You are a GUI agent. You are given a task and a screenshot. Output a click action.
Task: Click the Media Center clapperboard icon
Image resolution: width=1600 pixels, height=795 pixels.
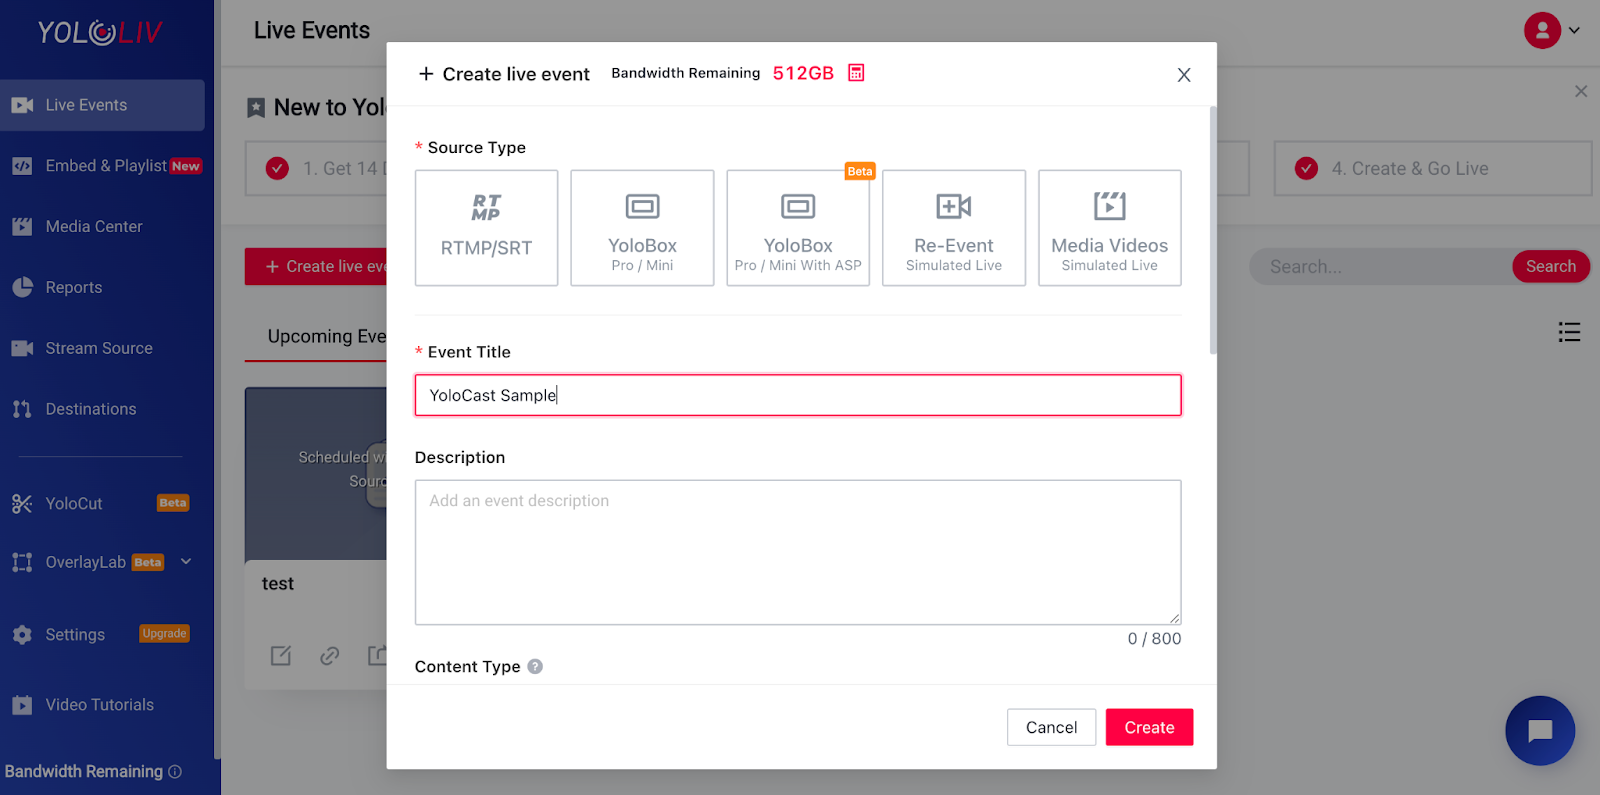click(x=22, y=227)
